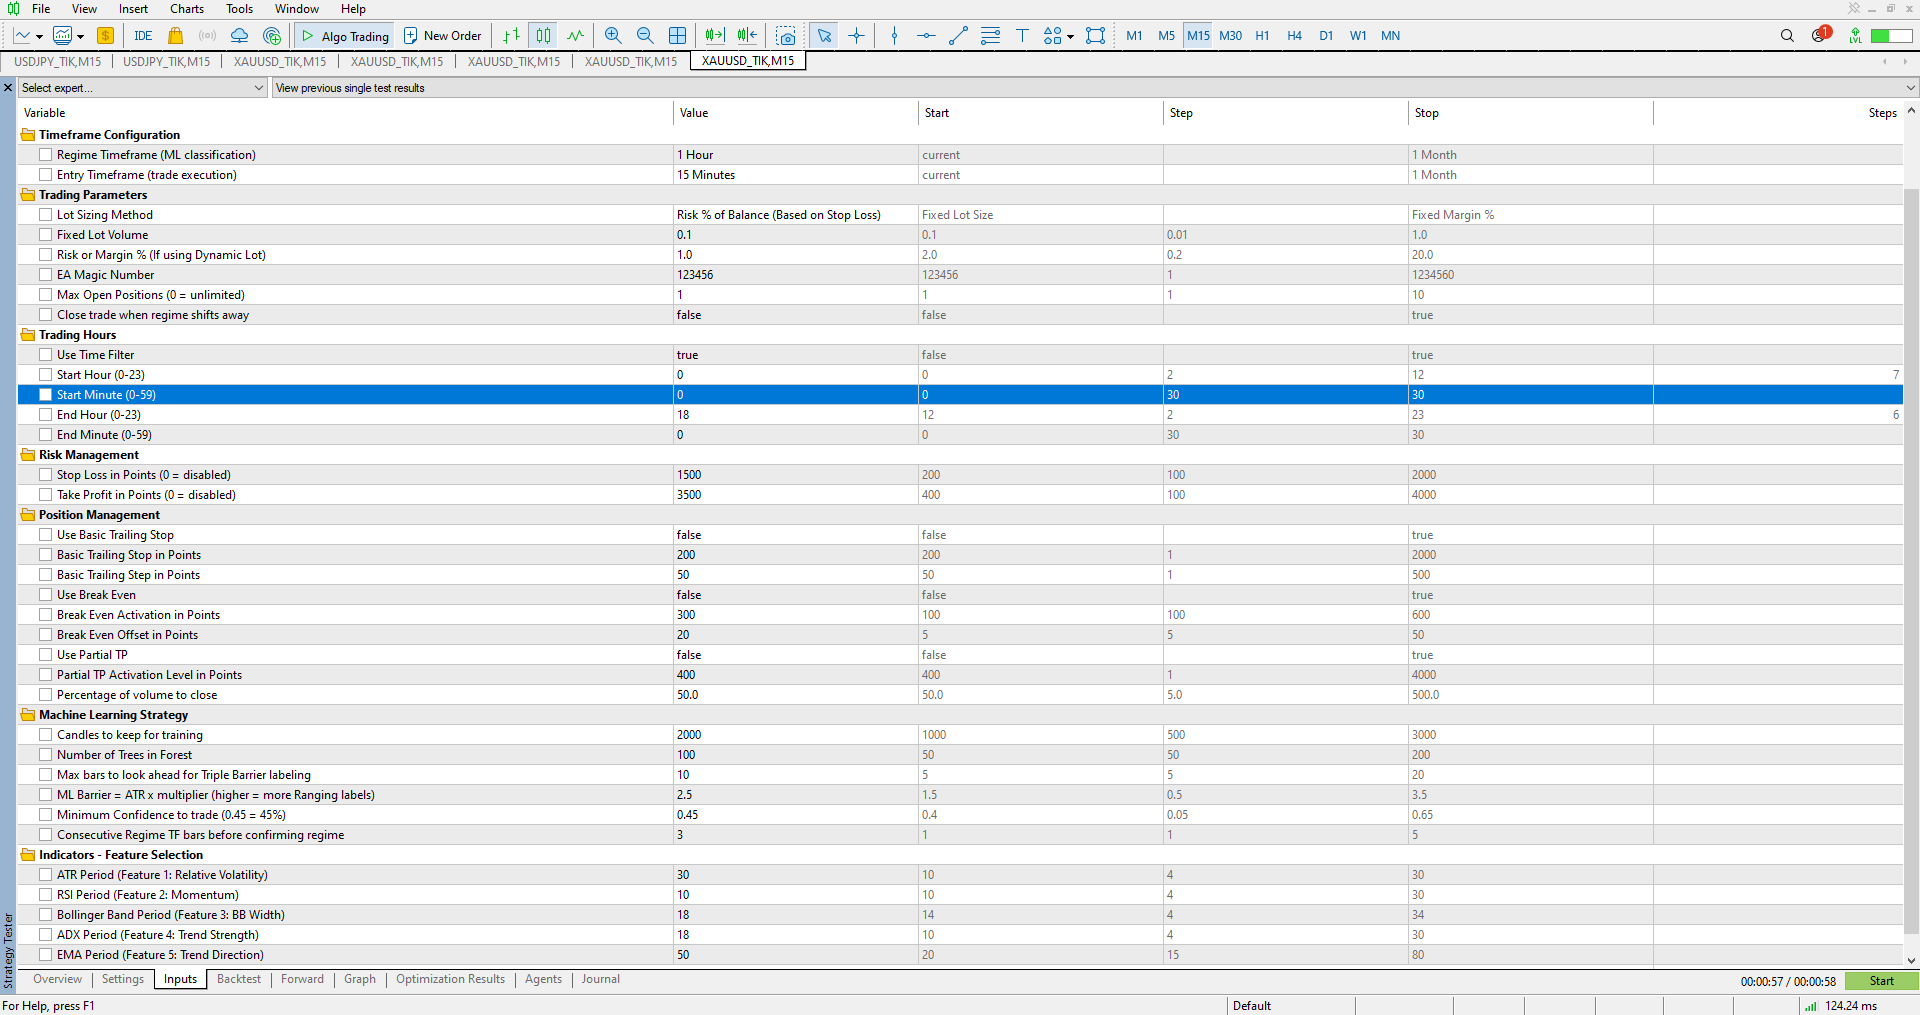Image resolution: width=1920 pixels, height=1015 pixels.
Task: Switch chart to bar chart type
Action: [511, 36]
